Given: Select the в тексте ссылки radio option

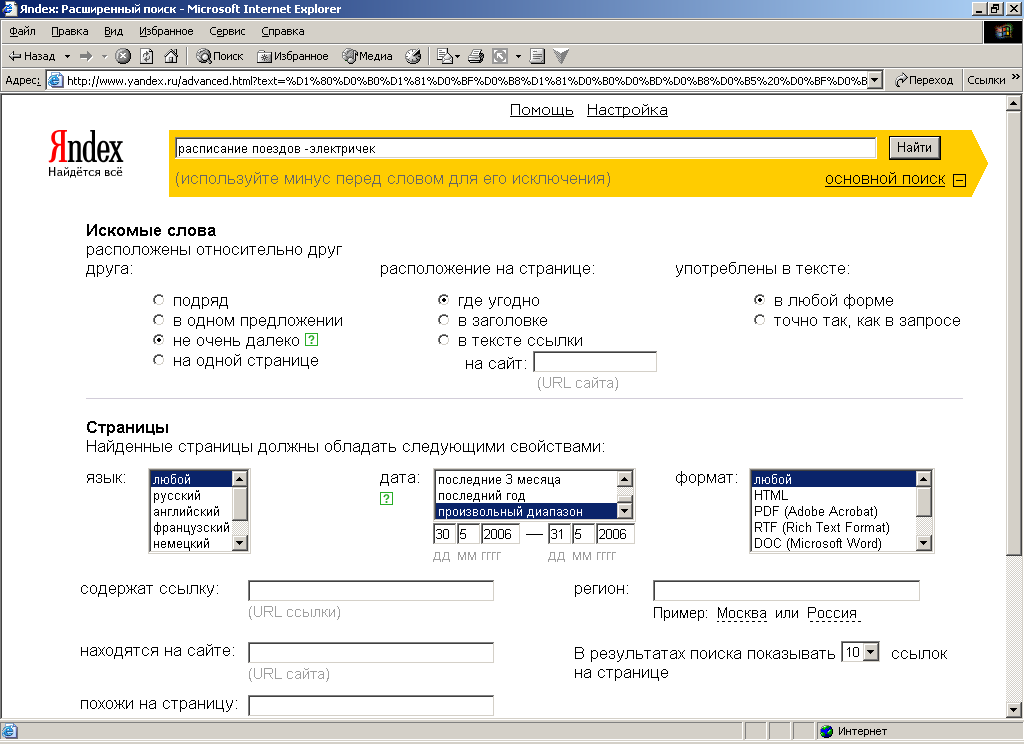Looking at the screenshot, I should pyautogui.click(x=443, y=340).
